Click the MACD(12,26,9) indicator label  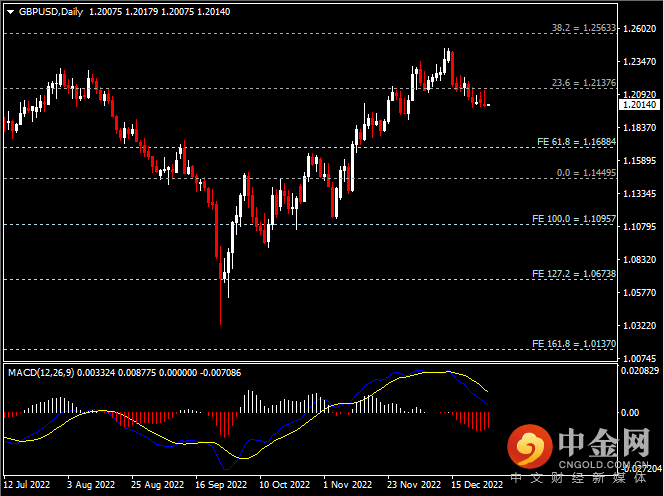pos(40,373)
